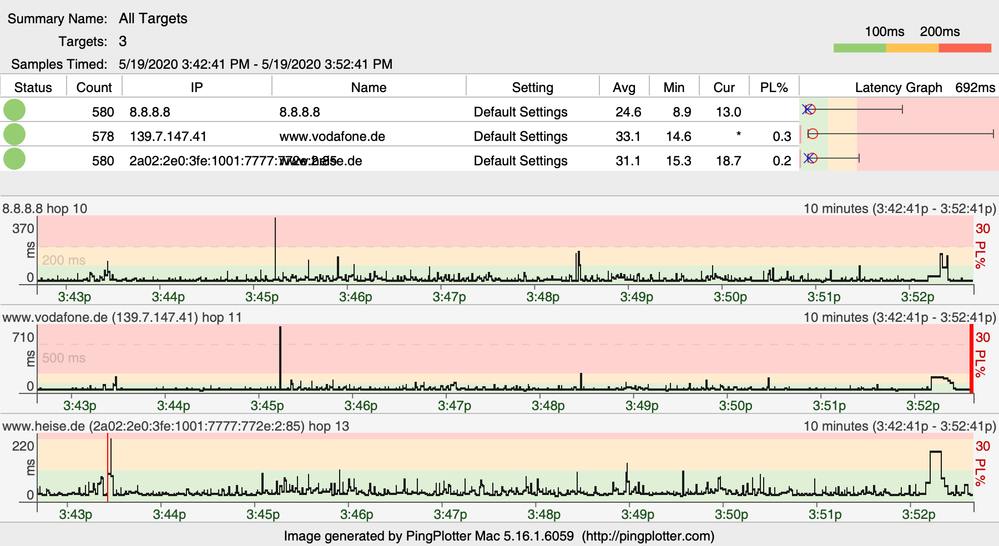Click average value 33.1
The image size is (999, 546).
pos(628,136)
